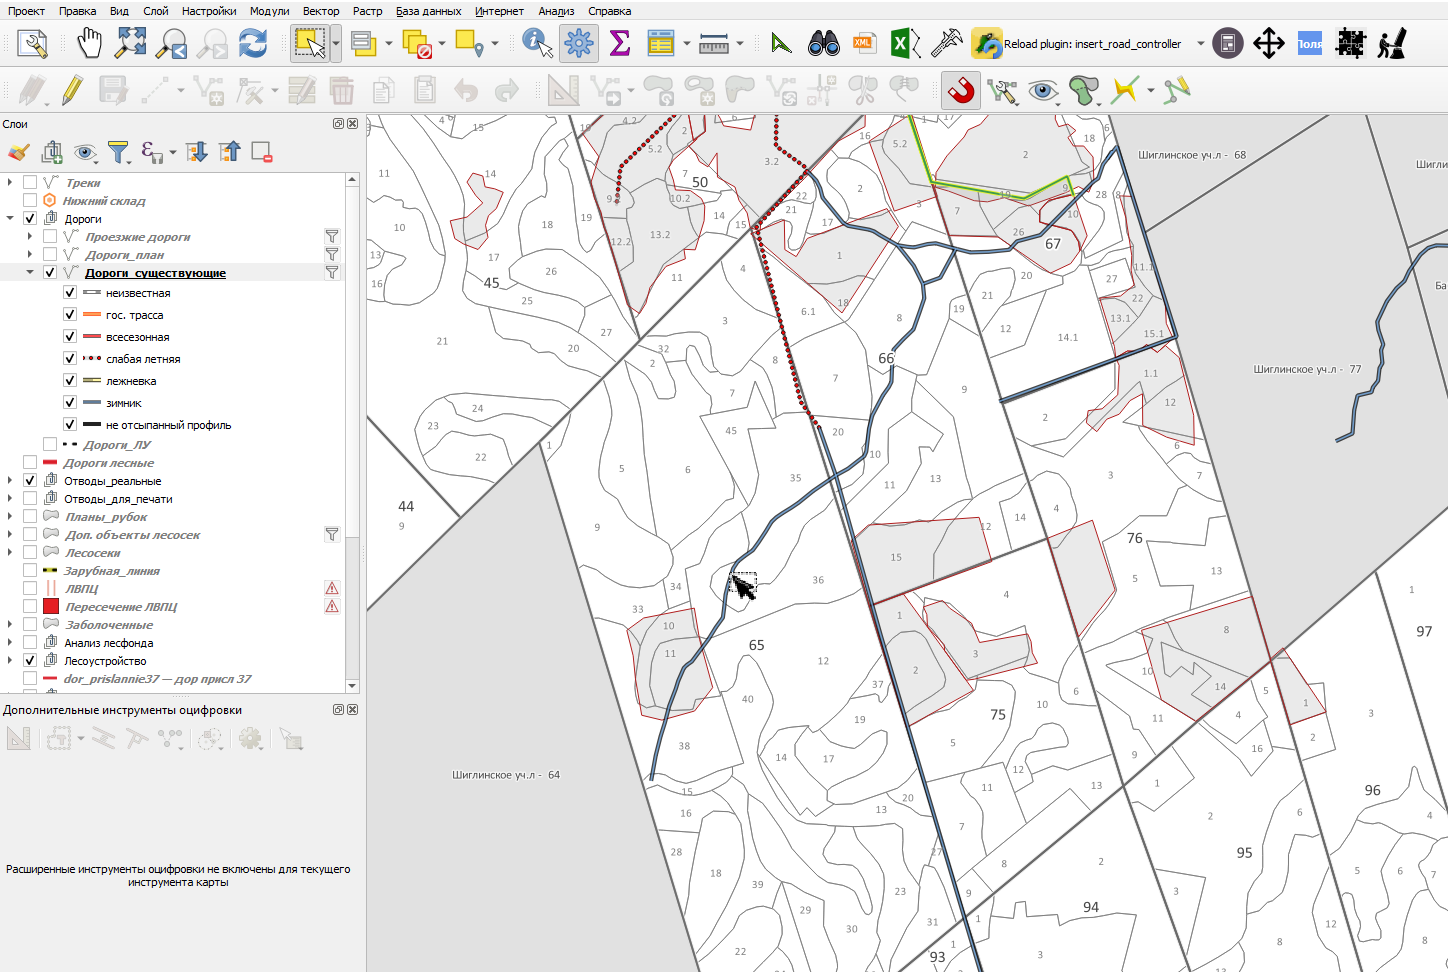The width and height of the screenshot is (1448, 972).
Task: Select the Pan Map hand tool
Action: click(90, 43)
